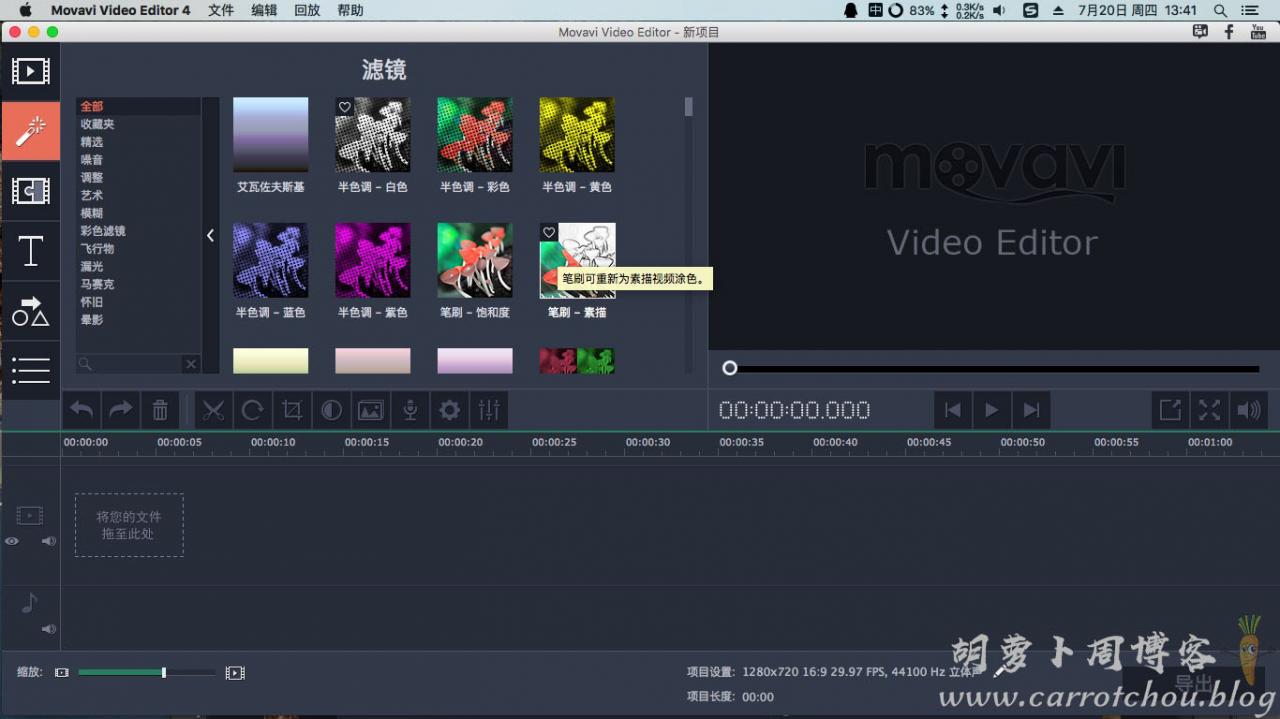
Task: Toggle video track visibility eye
Action: point(12,541)
